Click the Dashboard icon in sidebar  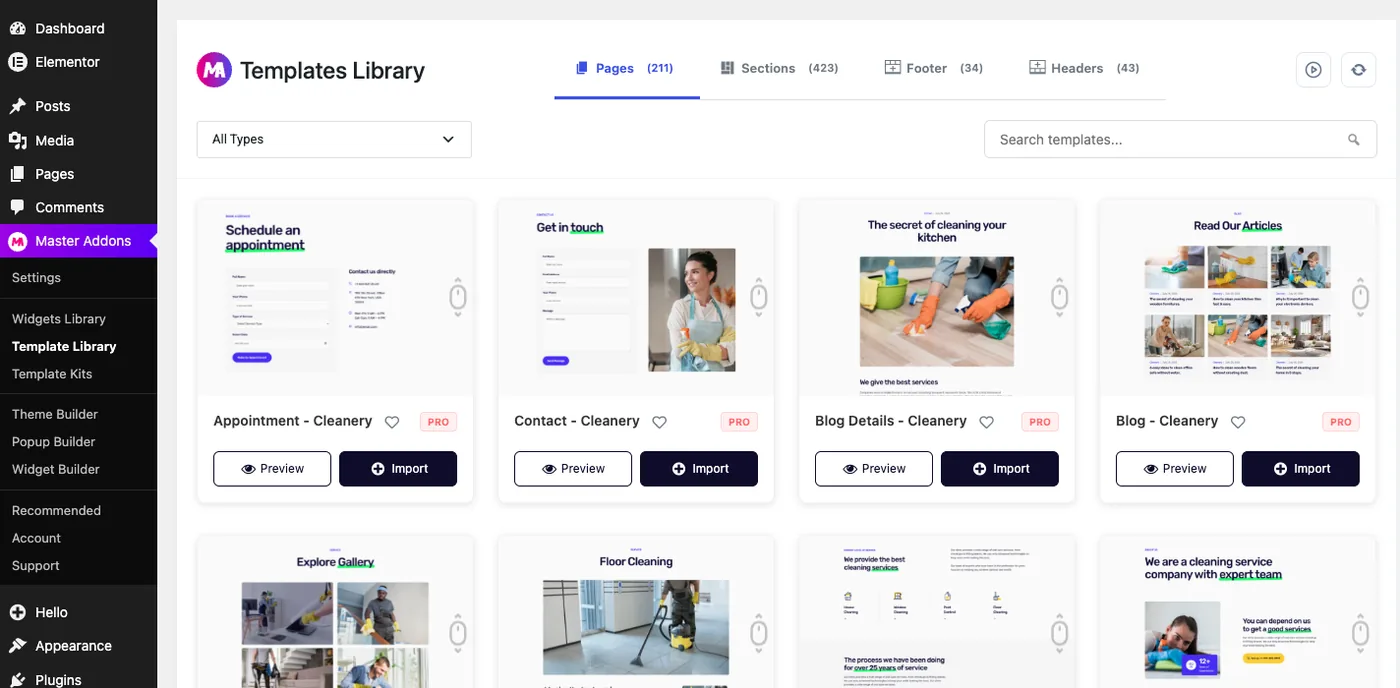[17, 28]
